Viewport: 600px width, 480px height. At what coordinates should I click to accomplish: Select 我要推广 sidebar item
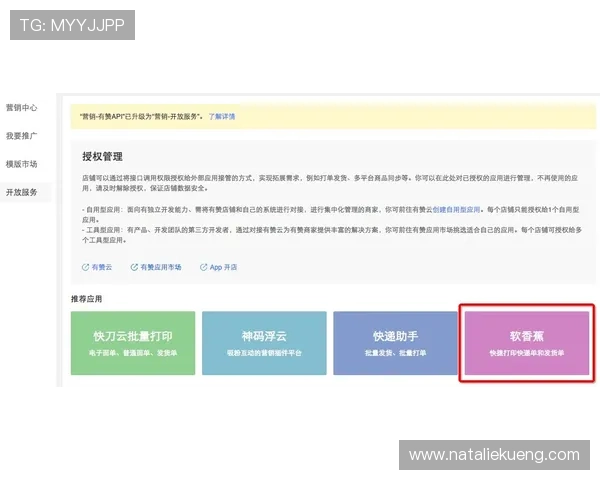tap(21, 136)
